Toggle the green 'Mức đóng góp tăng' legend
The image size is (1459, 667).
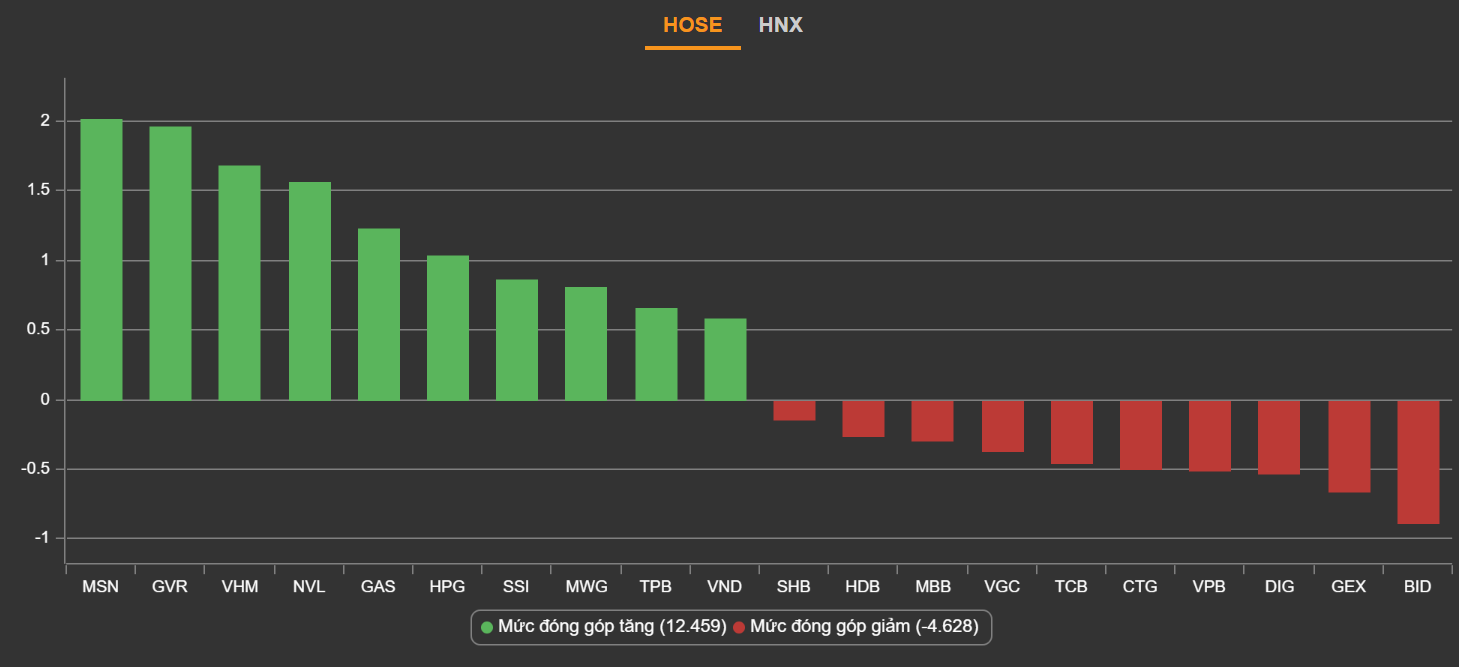click(x=603, y=627)
